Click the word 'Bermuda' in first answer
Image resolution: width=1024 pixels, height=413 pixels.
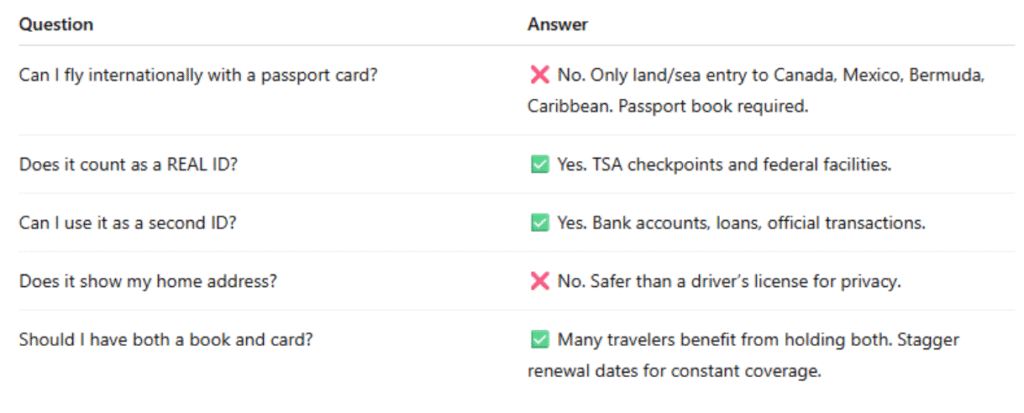point(946,75)
